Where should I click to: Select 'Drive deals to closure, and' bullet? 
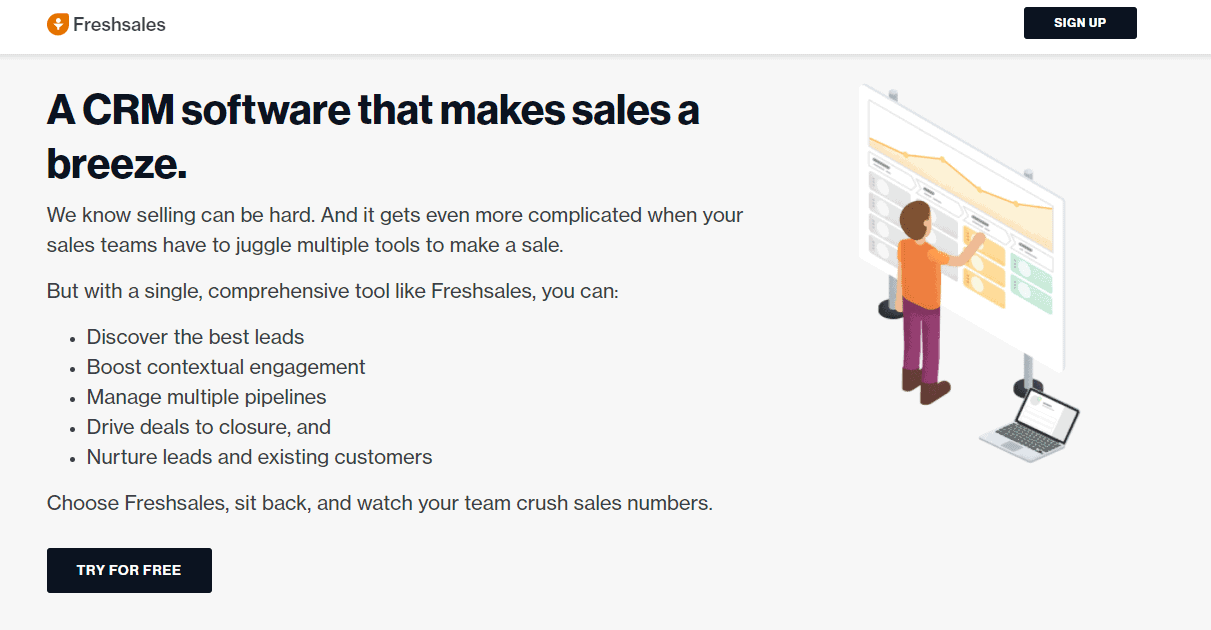click(209, 427)
